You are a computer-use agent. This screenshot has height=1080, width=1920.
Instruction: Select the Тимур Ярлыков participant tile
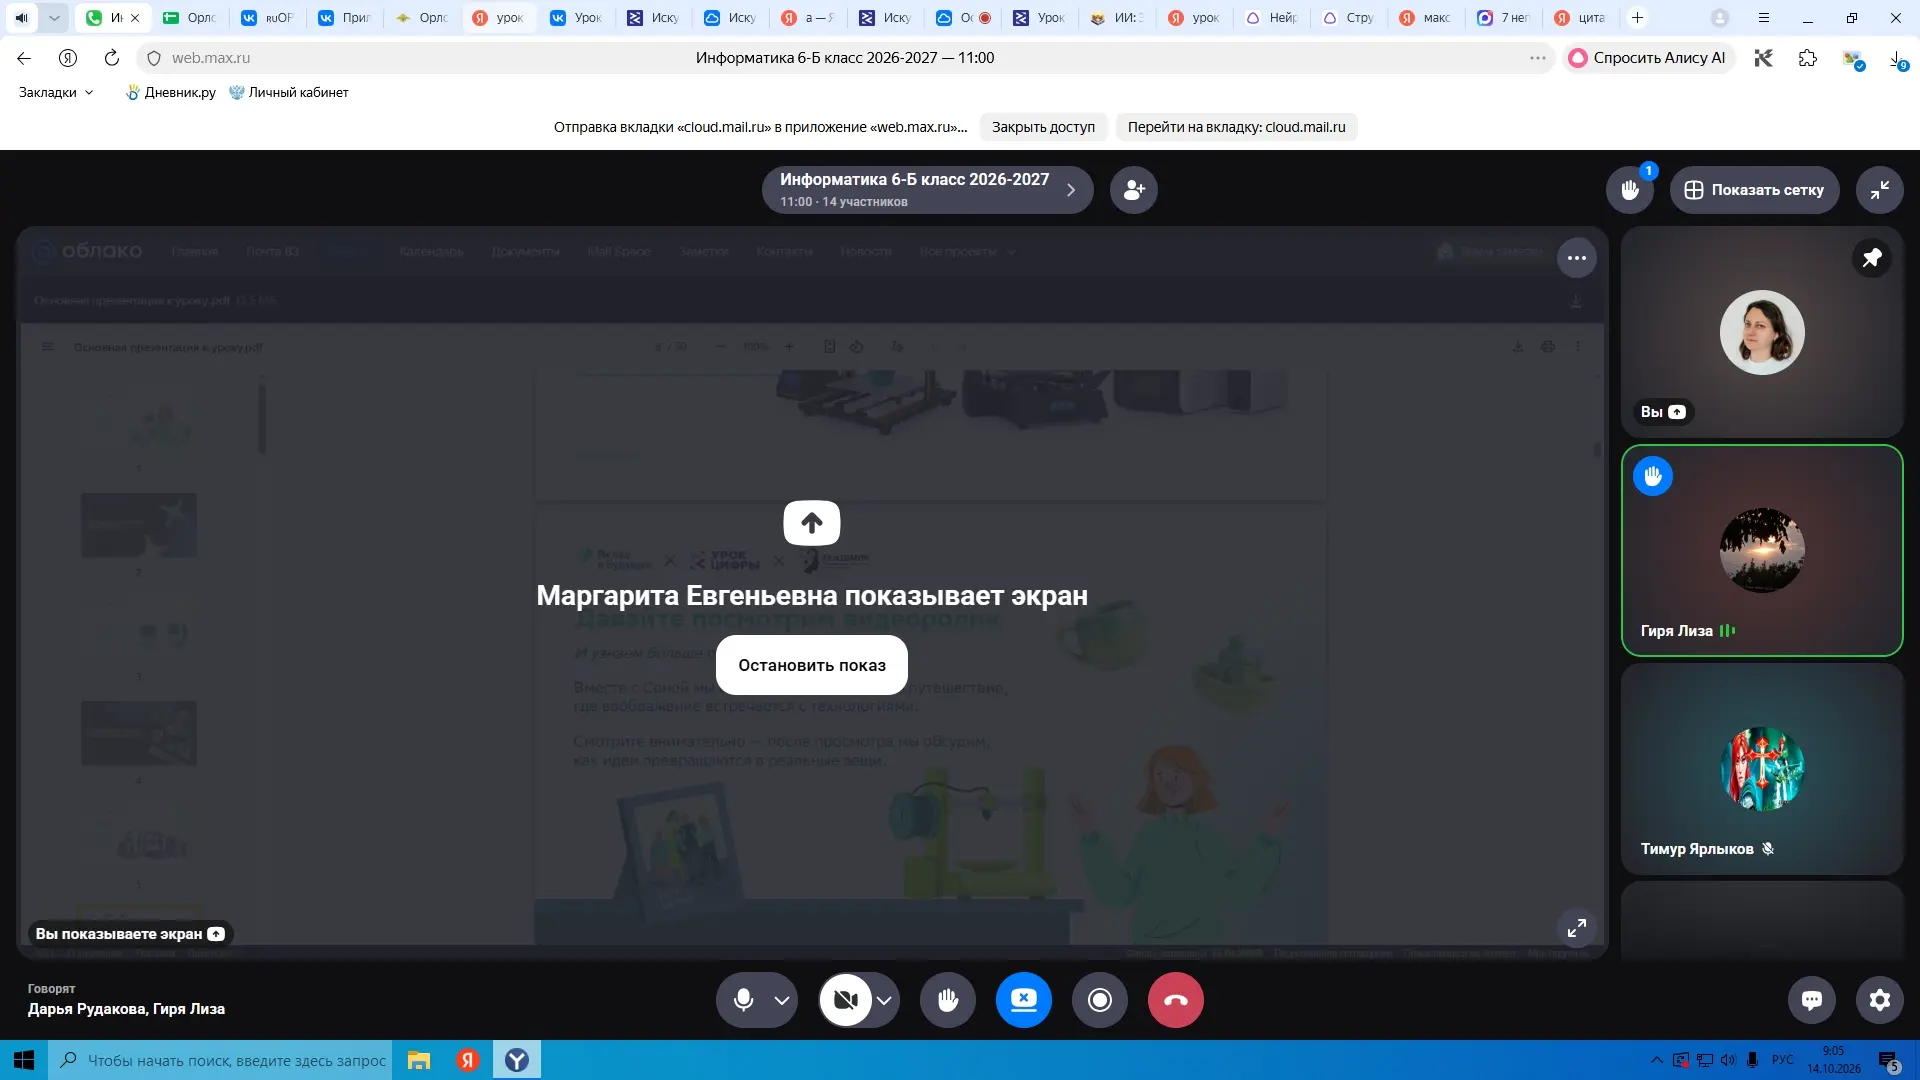coord(1761,769)
